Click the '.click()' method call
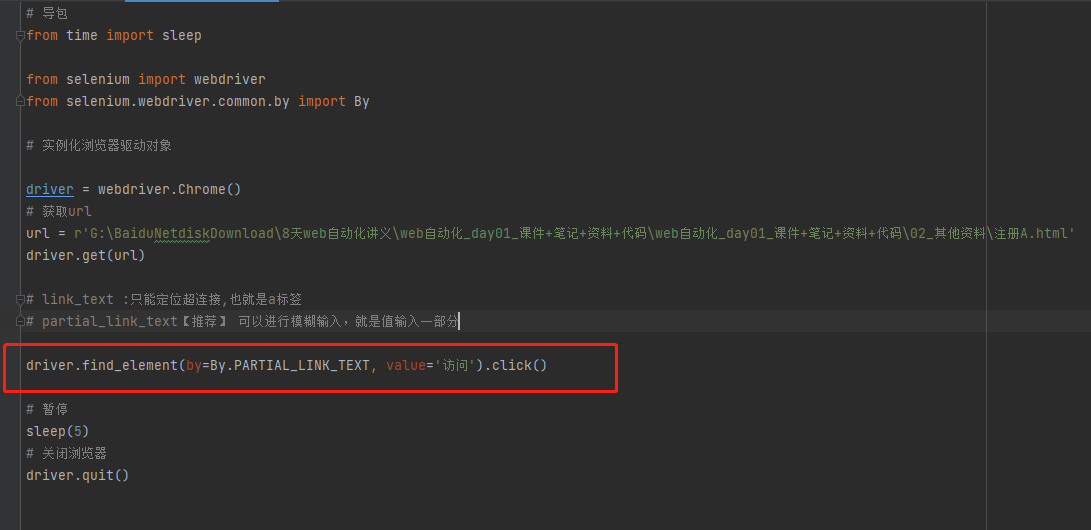The image size is (1091, 530). pos(516,365)
